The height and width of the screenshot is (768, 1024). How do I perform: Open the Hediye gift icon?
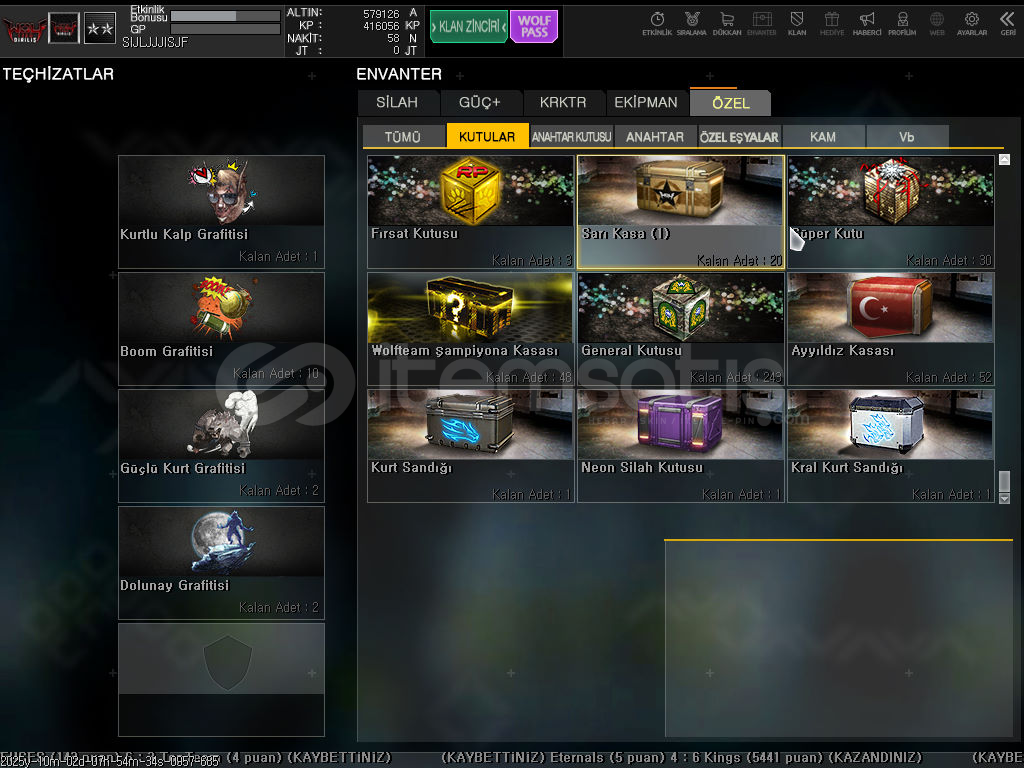click(x=831, y=24)
